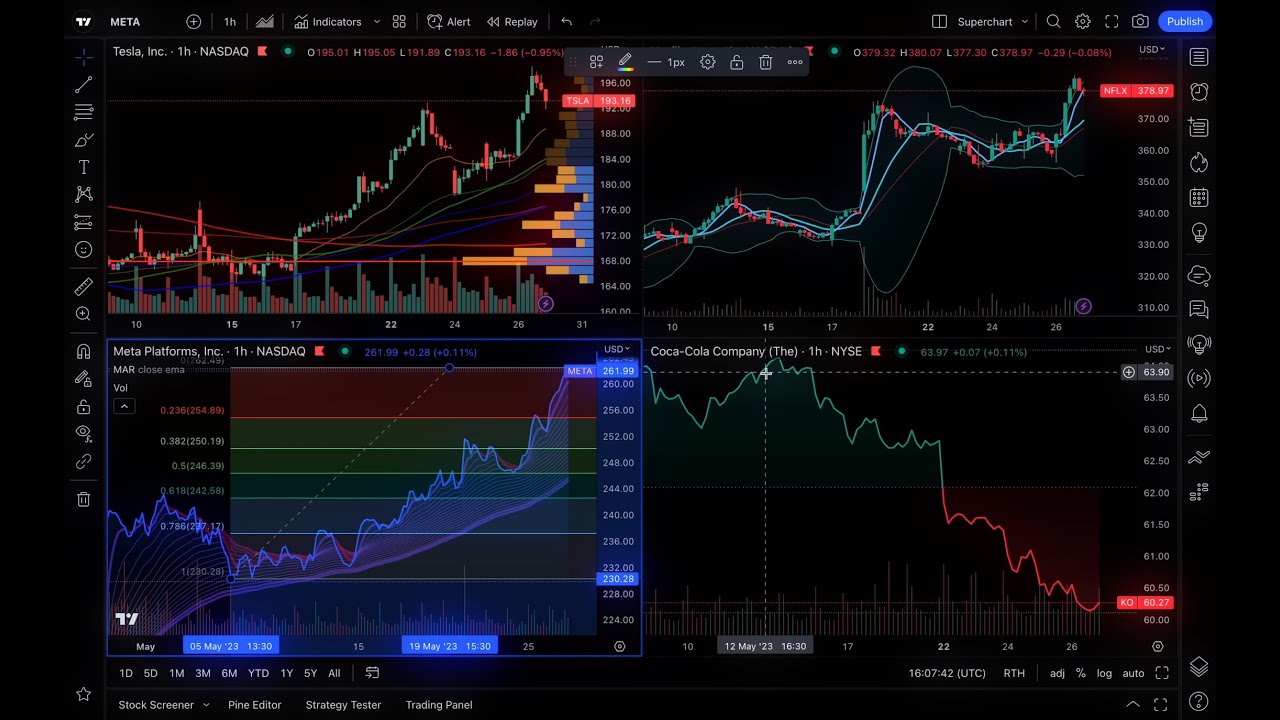
Task: Open the 1h interval selector
Action: 230,21
